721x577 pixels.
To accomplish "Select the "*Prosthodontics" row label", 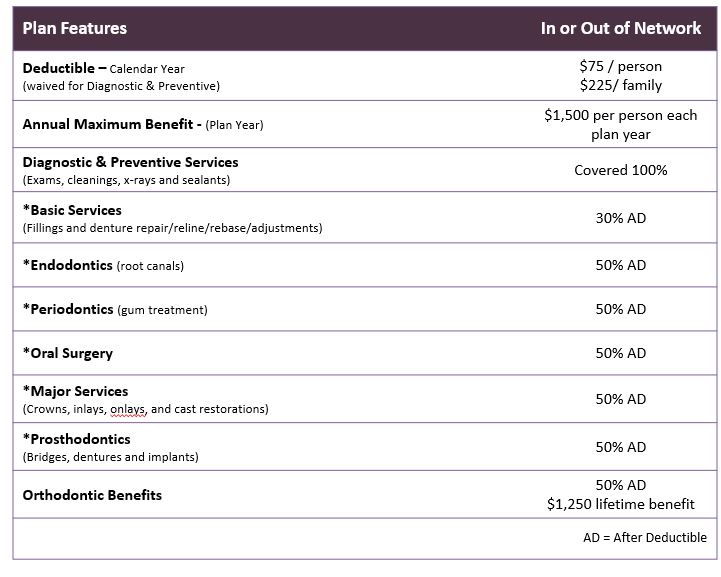I will pyautogui.click(x=77, y=439).
